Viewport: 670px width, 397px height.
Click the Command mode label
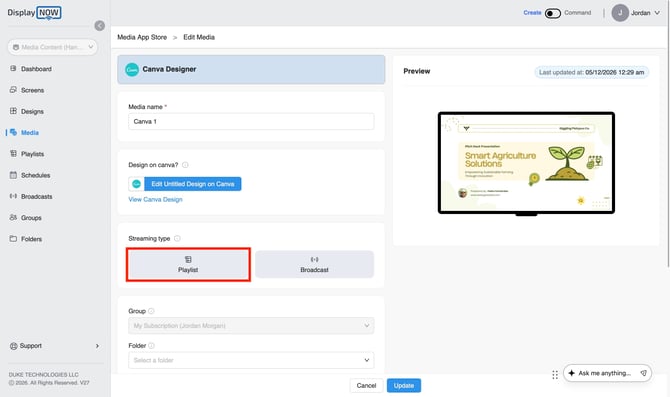click(x=578, y=13)
